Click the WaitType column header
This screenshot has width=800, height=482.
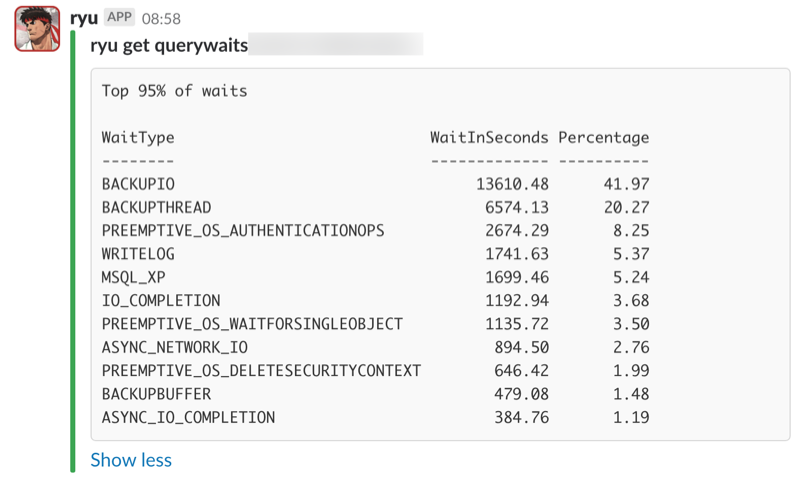(x=138, y=138)
